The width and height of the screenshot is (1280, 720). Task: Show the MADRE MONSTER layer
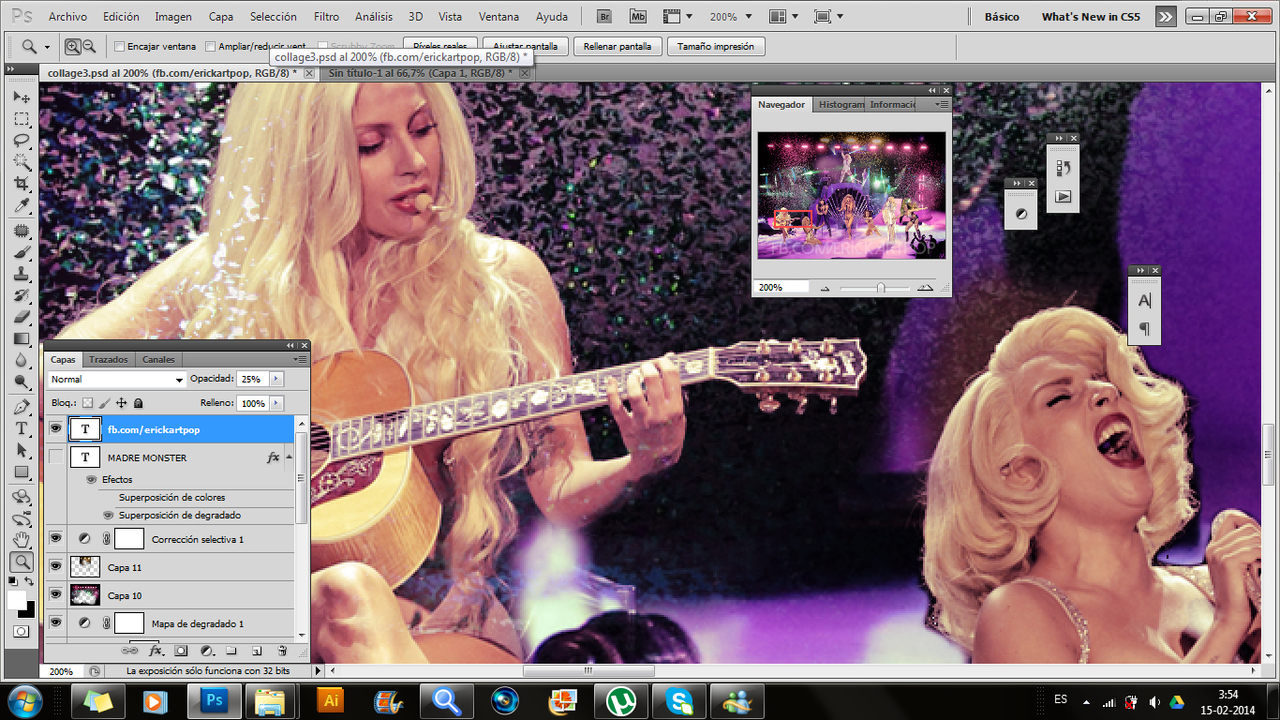click(55, 457)
